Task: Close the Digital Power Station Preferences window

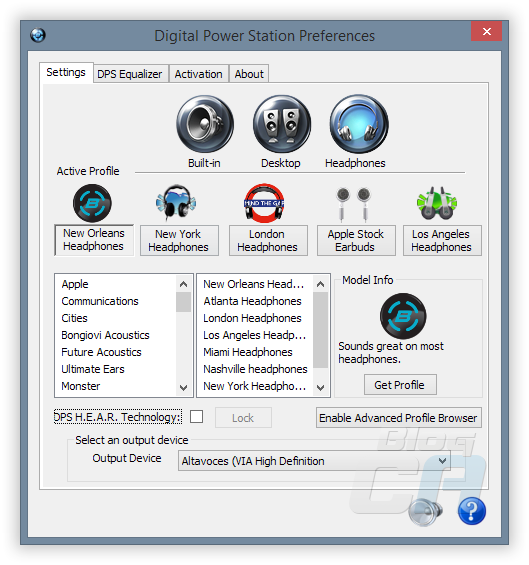Action: [x=486, y=31]
